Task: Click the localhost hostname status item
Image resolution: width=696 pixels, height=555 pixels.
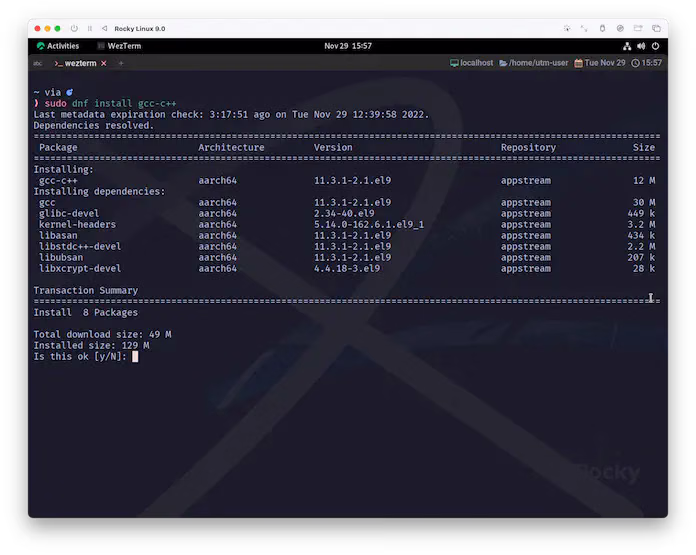Action: (471, 63)
